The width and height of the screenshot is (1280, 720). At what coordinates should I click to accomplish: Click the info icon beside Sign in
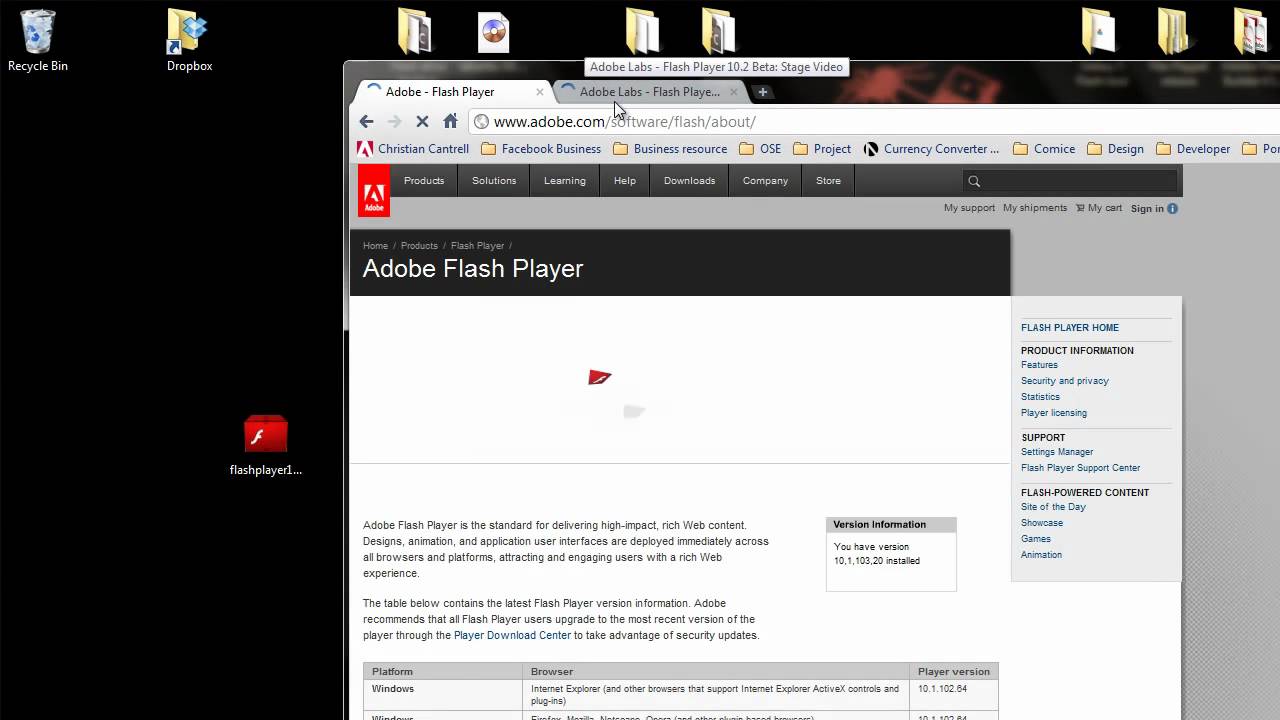click(1172, 208)
